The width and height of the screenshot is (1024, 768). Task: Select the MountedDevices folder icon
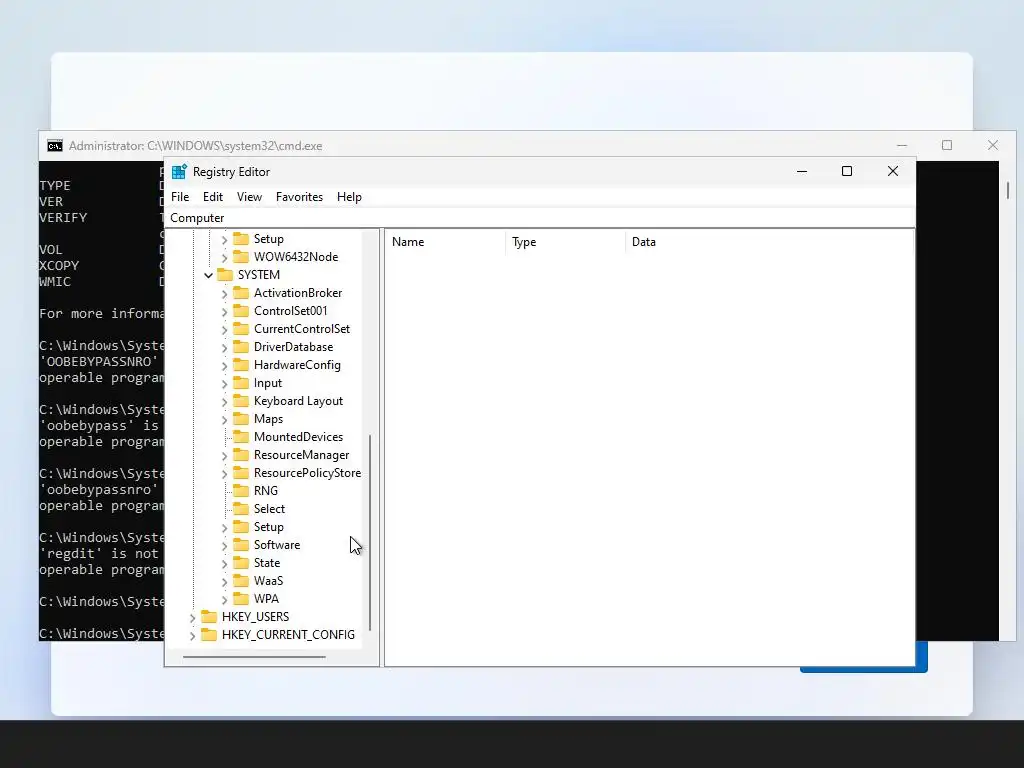coord(241,436)
